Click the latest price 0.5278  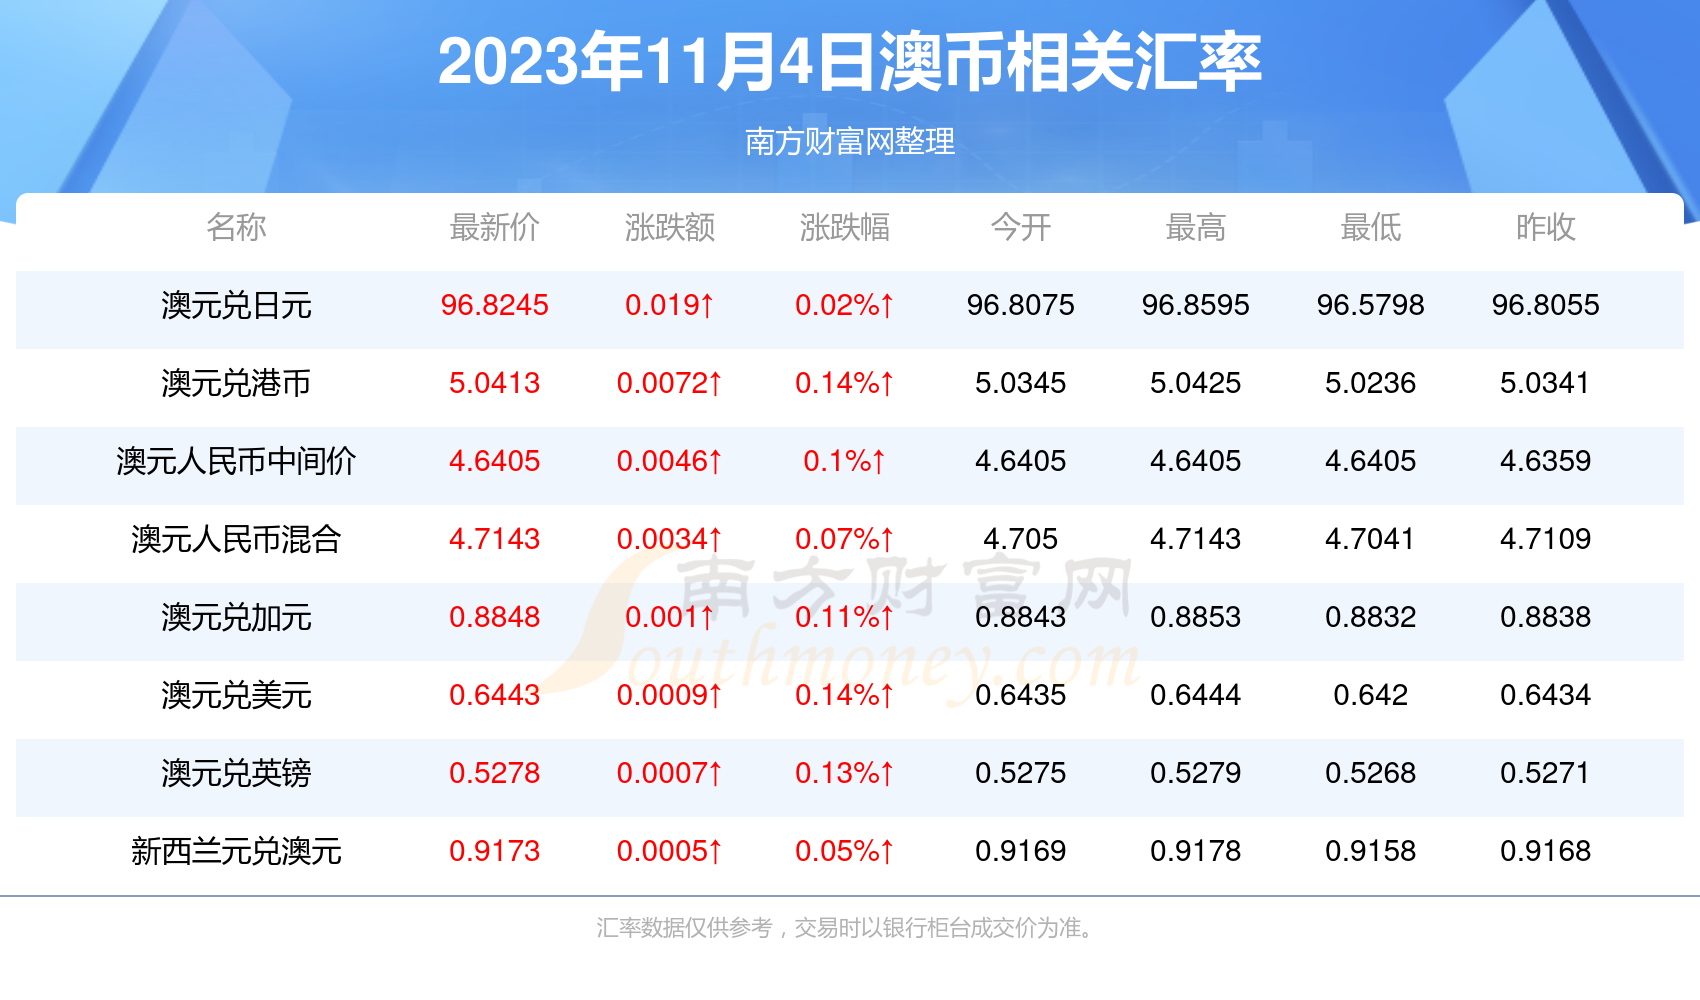[494, 773]
